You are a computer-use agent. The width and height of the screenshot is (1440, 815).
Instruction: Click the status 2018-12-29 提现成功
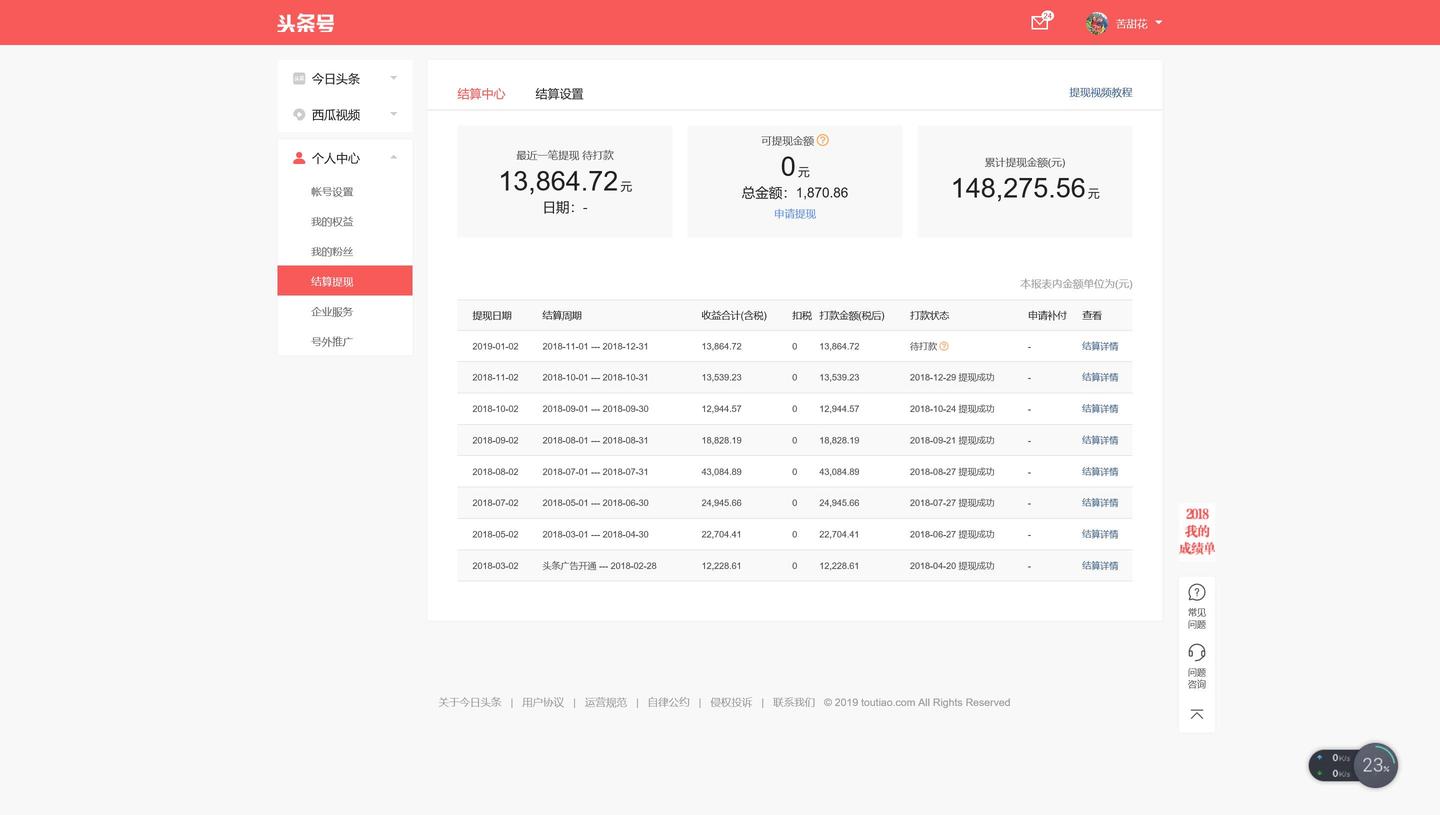tap(952, 378)
